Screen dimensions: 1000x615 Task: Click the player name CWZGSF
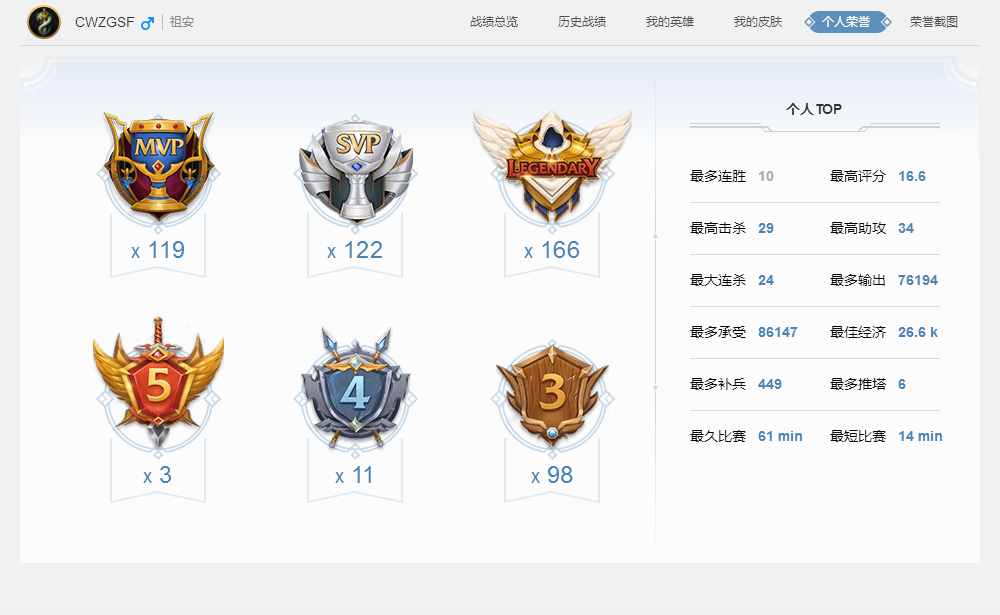click(105, 22)
